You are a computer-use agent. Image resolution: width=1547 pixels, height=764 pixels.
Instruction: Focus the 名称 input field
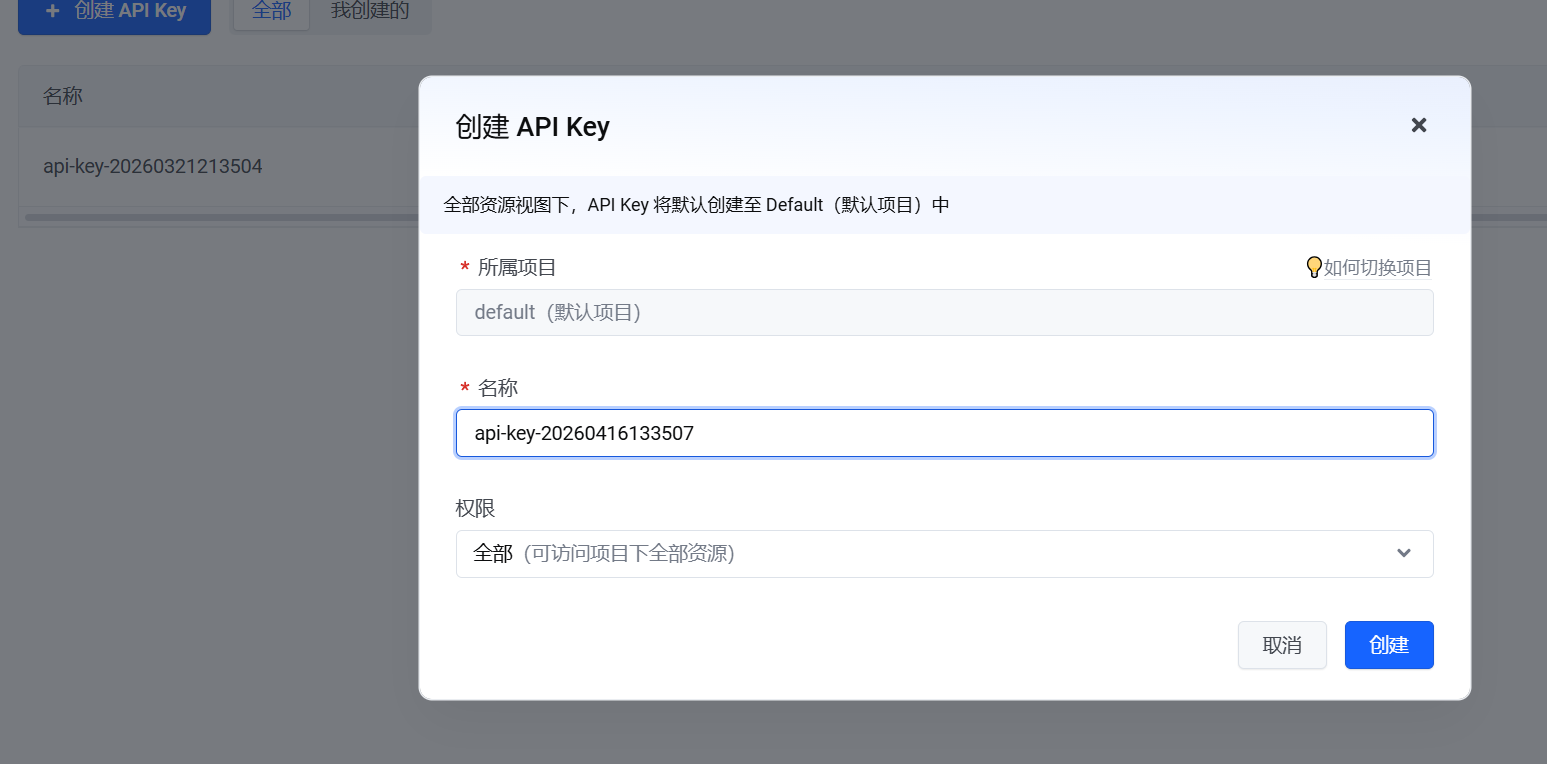(945, 433)
